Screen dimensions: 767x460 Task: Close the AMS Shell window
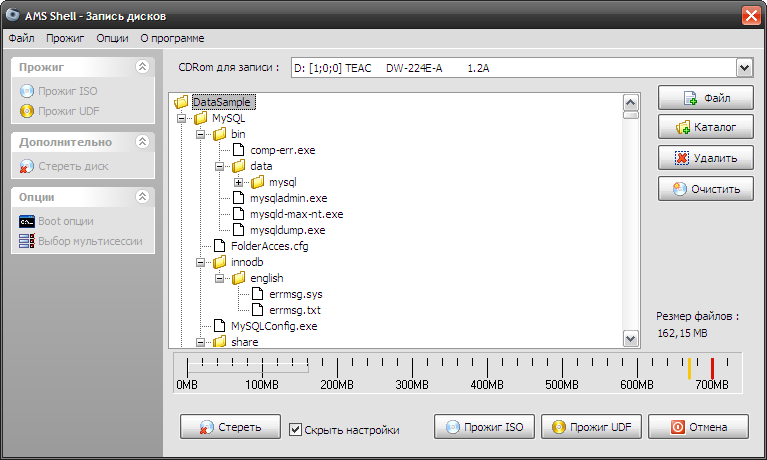coord(751,15)
